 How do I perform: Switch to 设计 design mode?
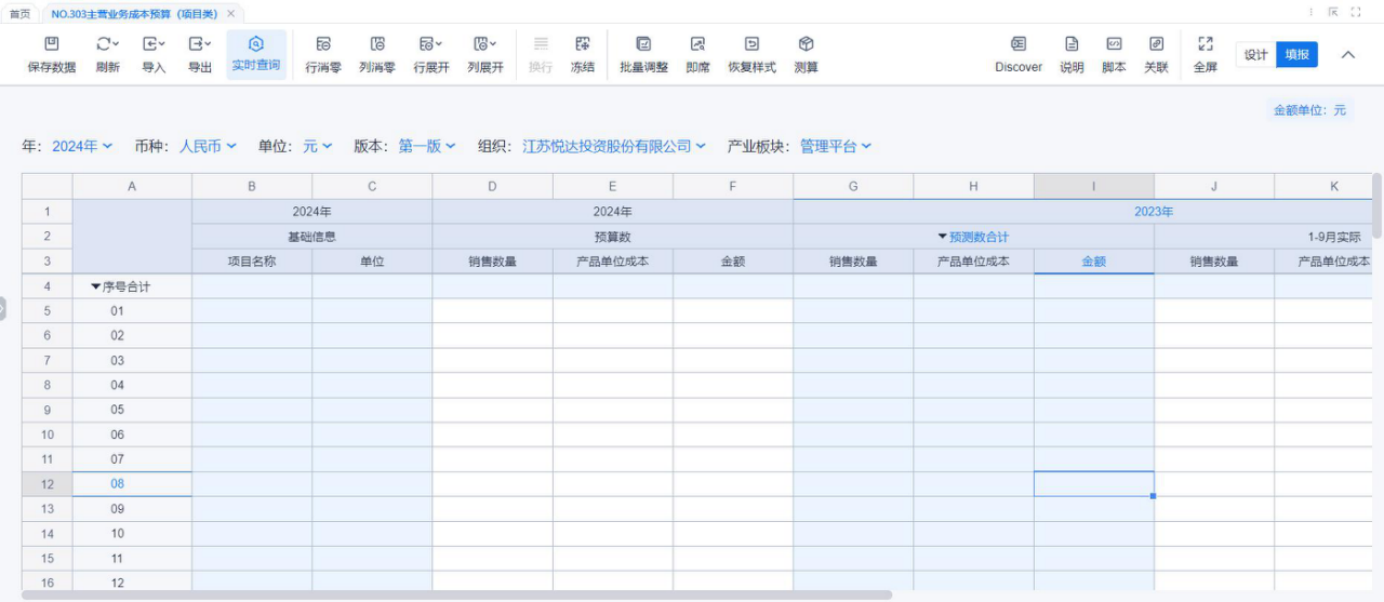tap(1256, 55)
